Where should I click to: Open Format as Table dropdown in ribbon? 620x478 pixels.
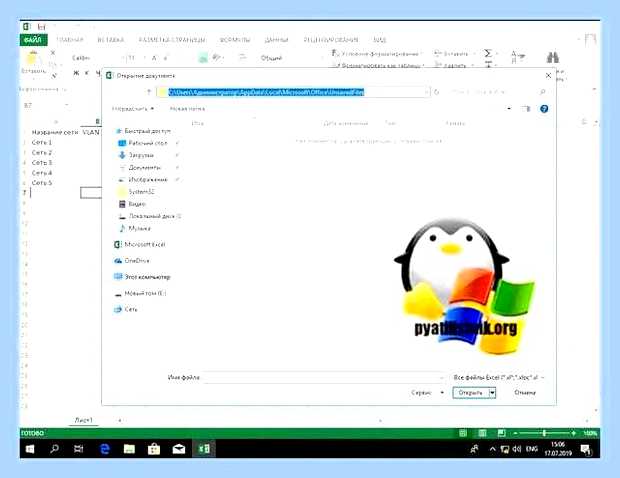(378, 65)
